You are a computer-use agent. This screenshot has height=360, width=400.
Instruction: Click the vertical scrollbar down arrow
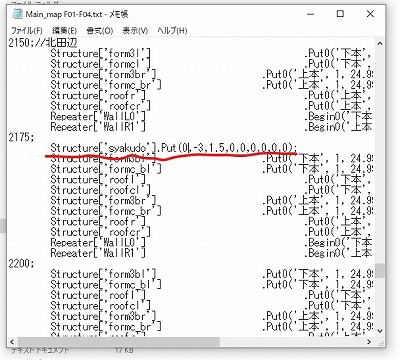379,331
